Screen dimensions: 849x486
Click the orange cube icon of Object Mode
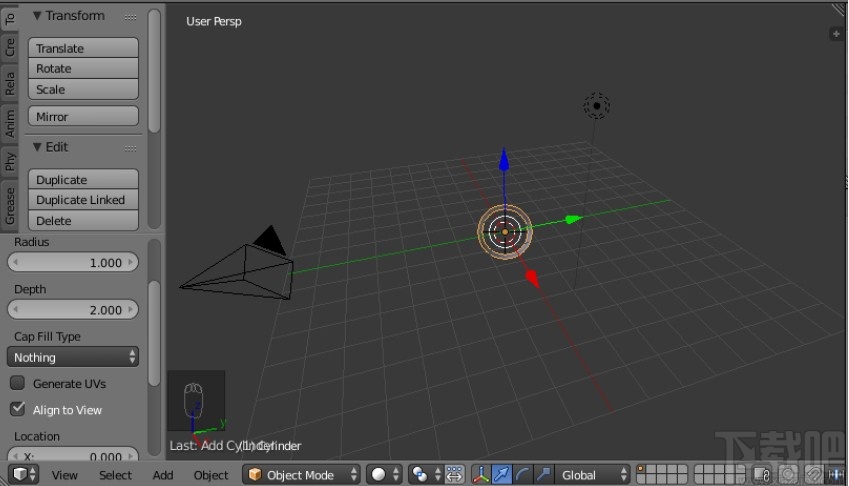pos(254,475)
